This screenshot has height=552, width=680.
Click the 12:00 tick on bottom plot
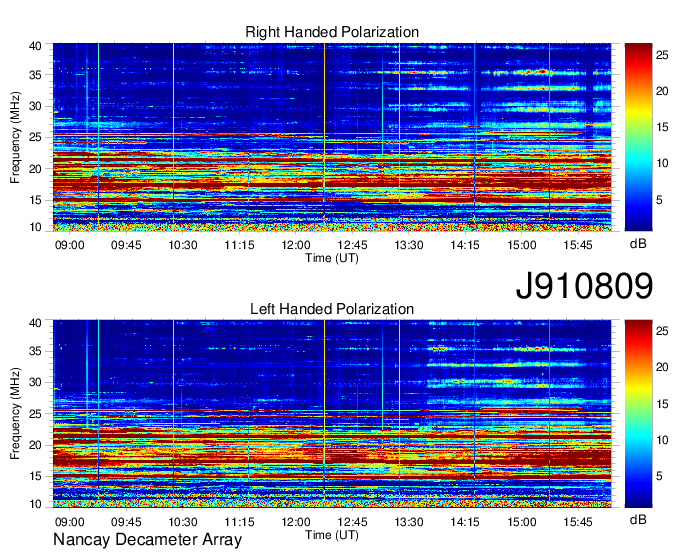(x=296, y=522)
